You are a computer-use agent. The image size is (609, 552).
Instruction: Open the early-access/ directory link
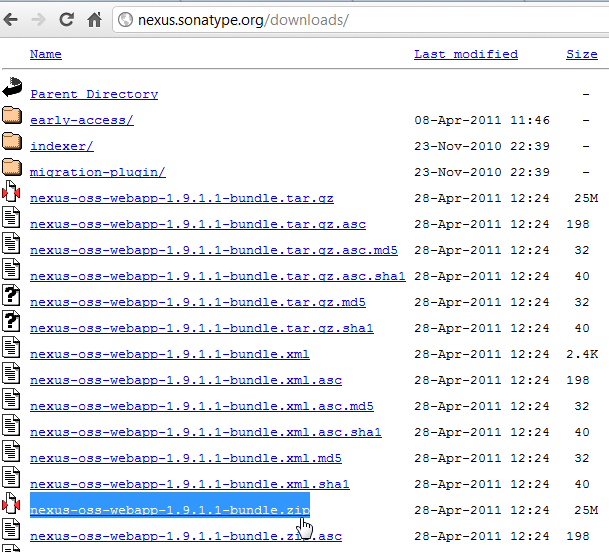(82, 120)
